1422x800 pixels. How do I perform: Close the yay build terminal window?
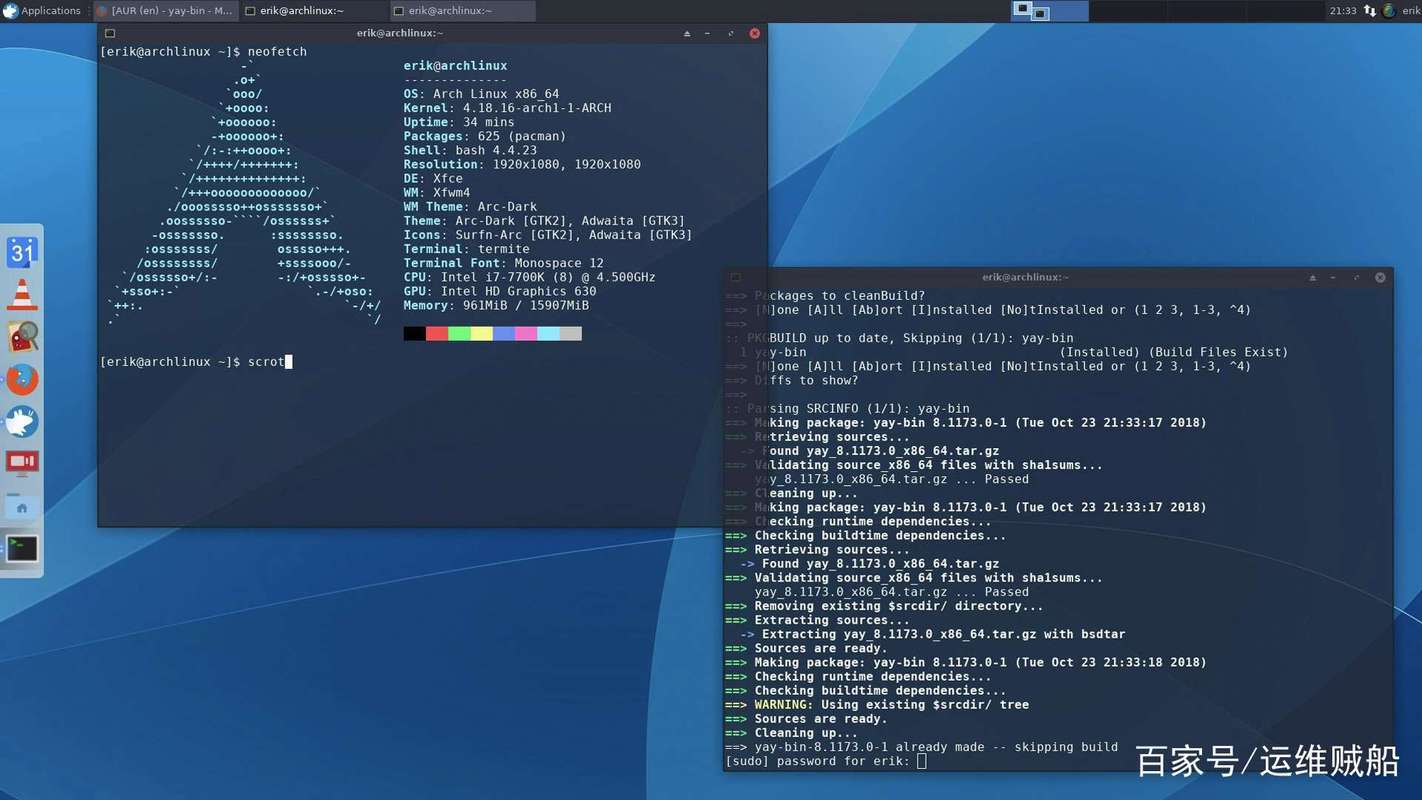click(x=1381, y=277)
